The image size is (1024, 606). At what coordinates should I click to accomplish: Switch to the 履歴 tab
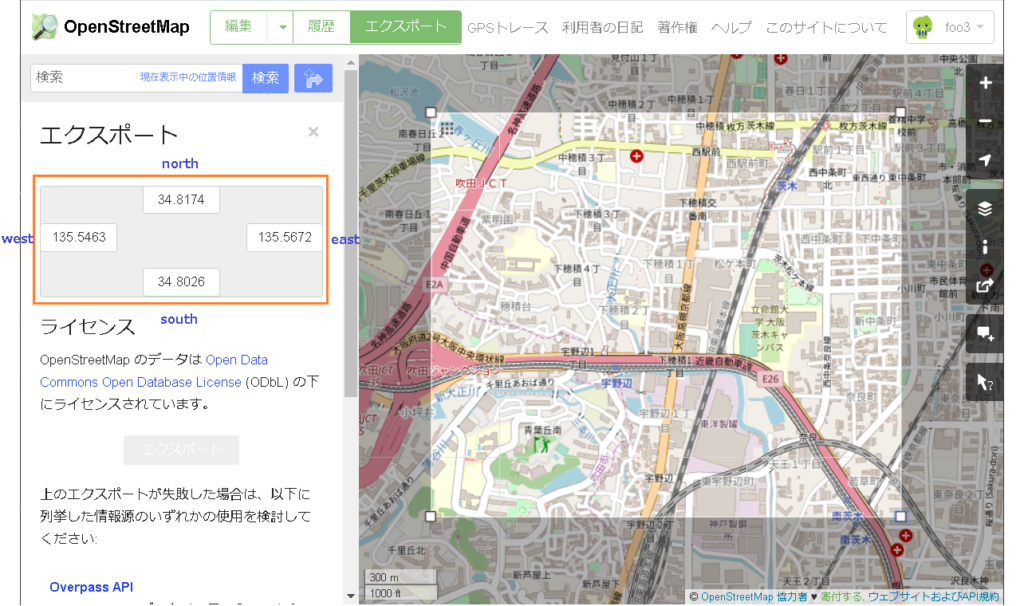[x=321, y=27]
